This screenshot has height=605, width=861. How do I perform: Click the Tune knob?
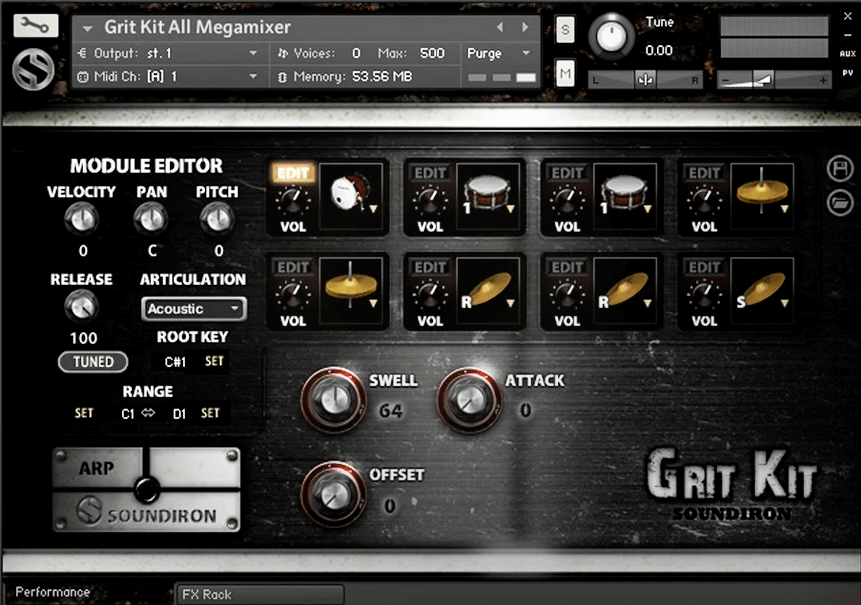pos(611,36)
